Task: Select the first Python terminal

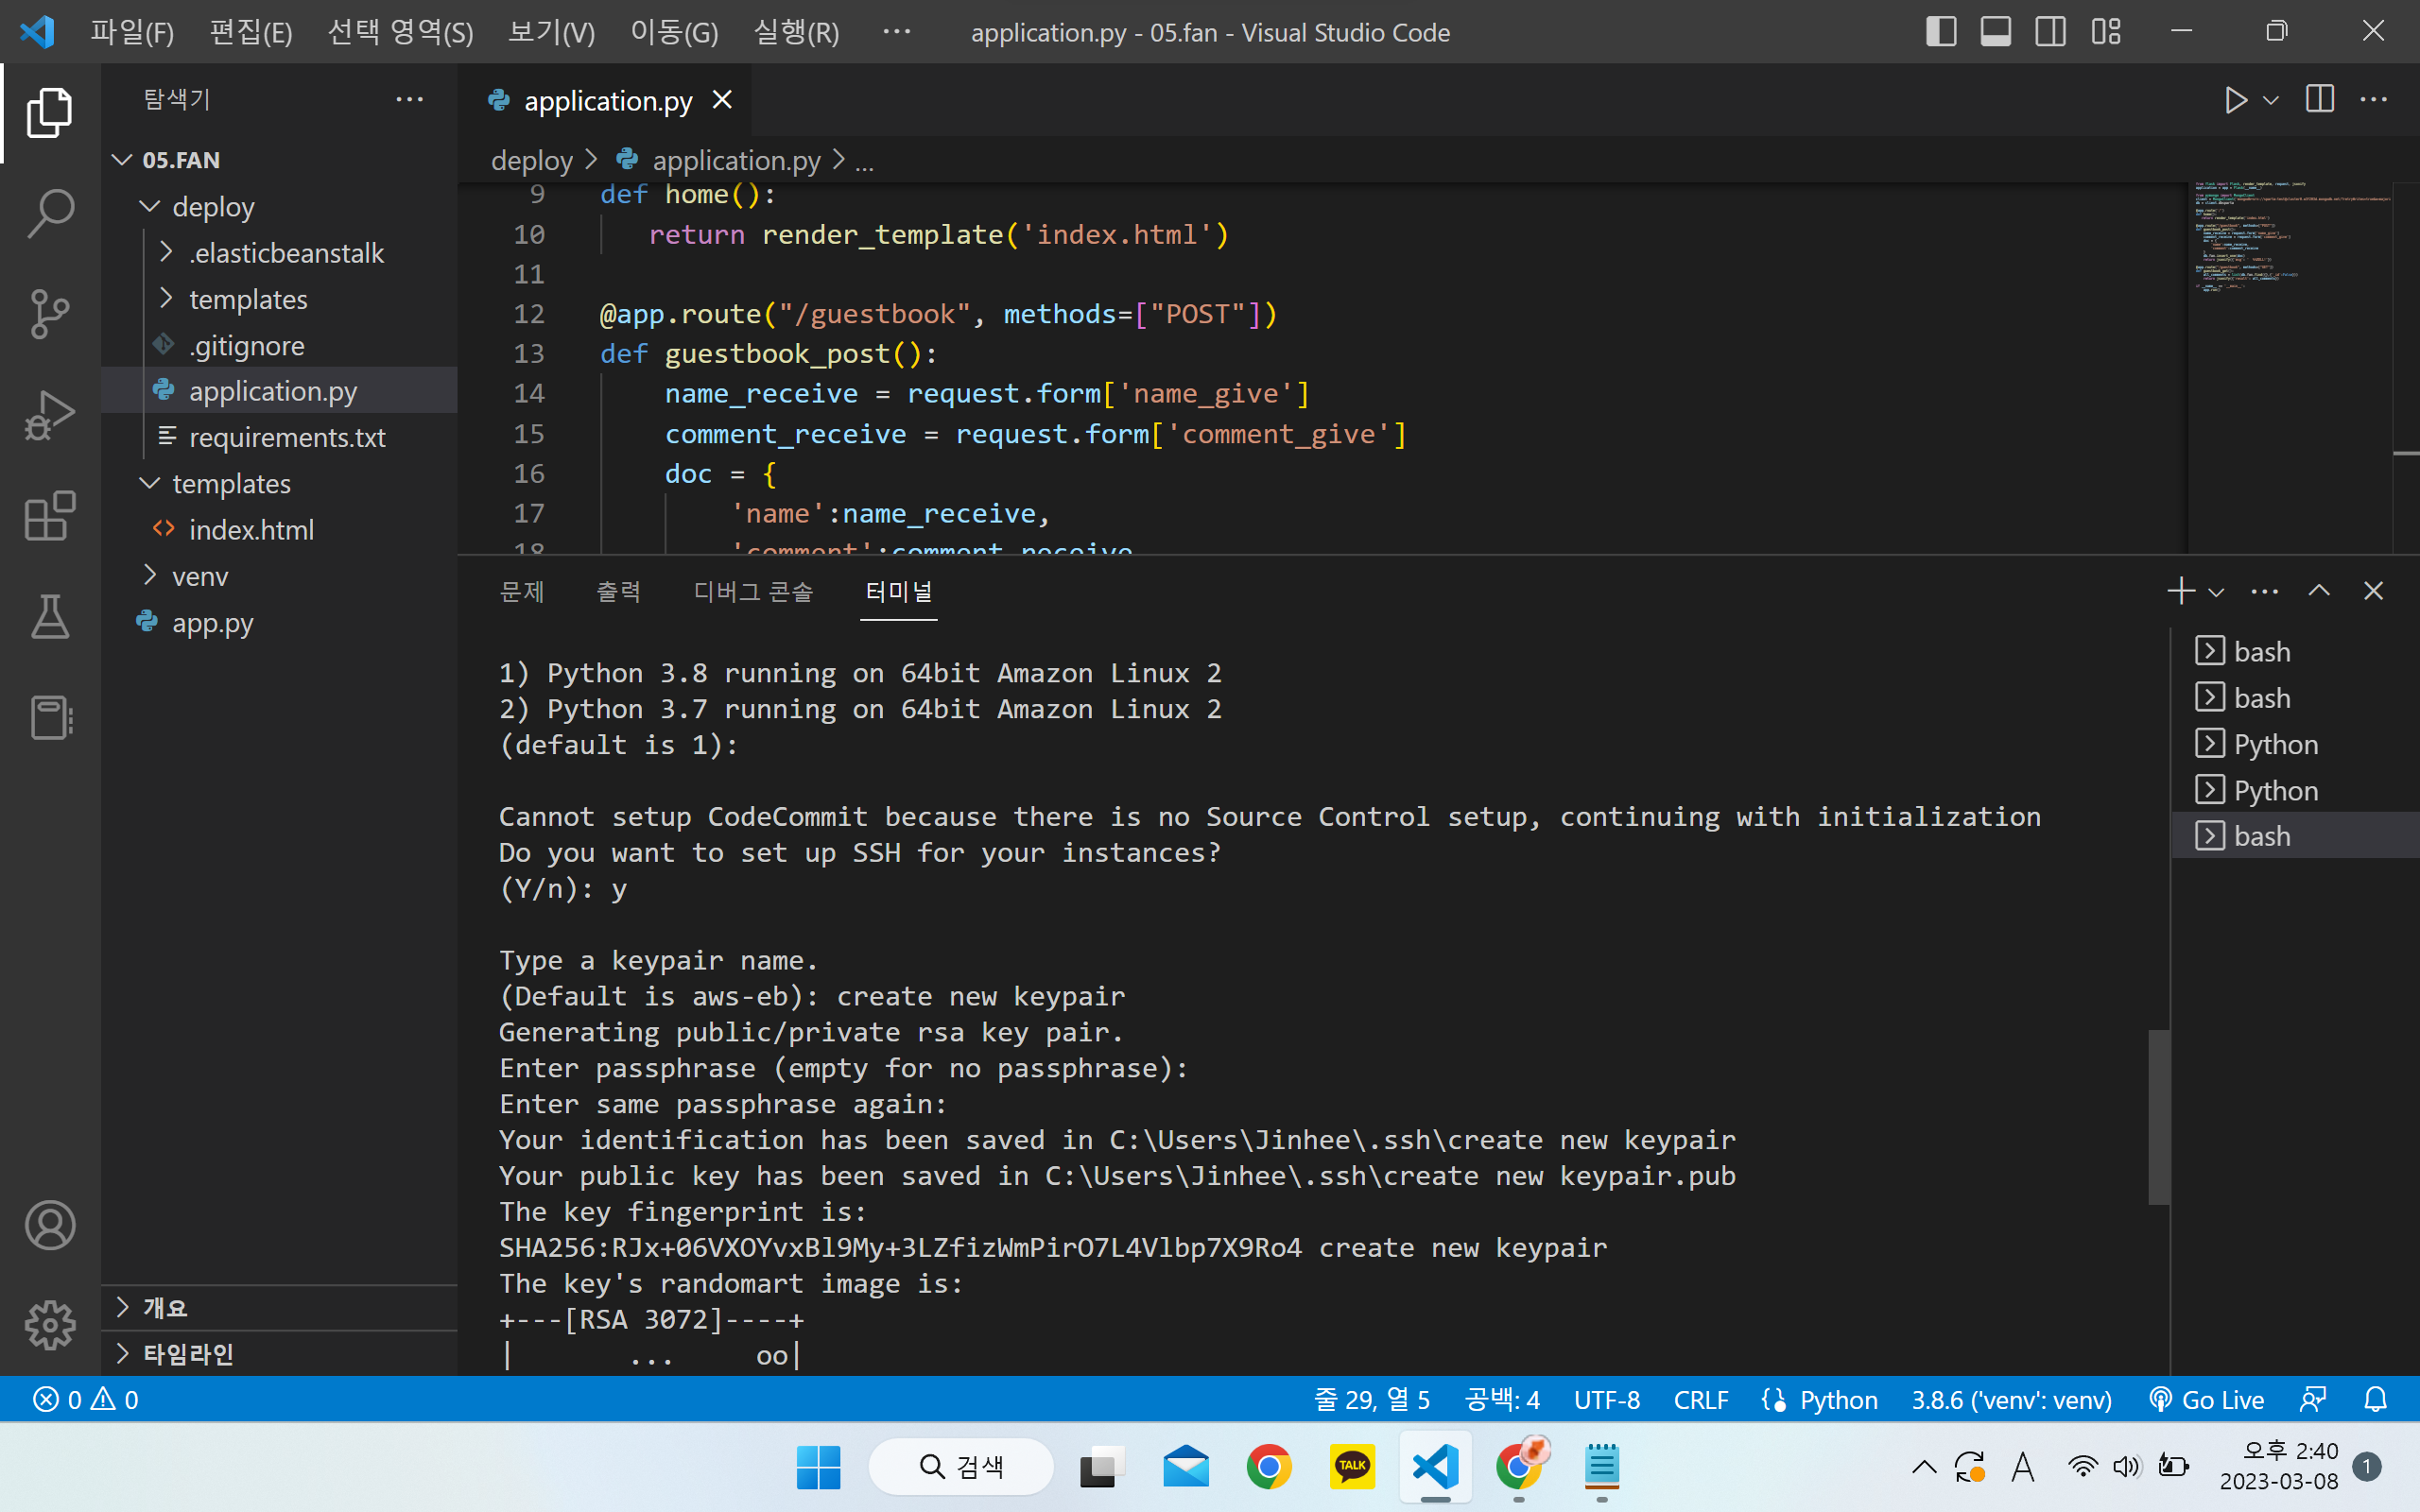Action: coord(2295,743)
